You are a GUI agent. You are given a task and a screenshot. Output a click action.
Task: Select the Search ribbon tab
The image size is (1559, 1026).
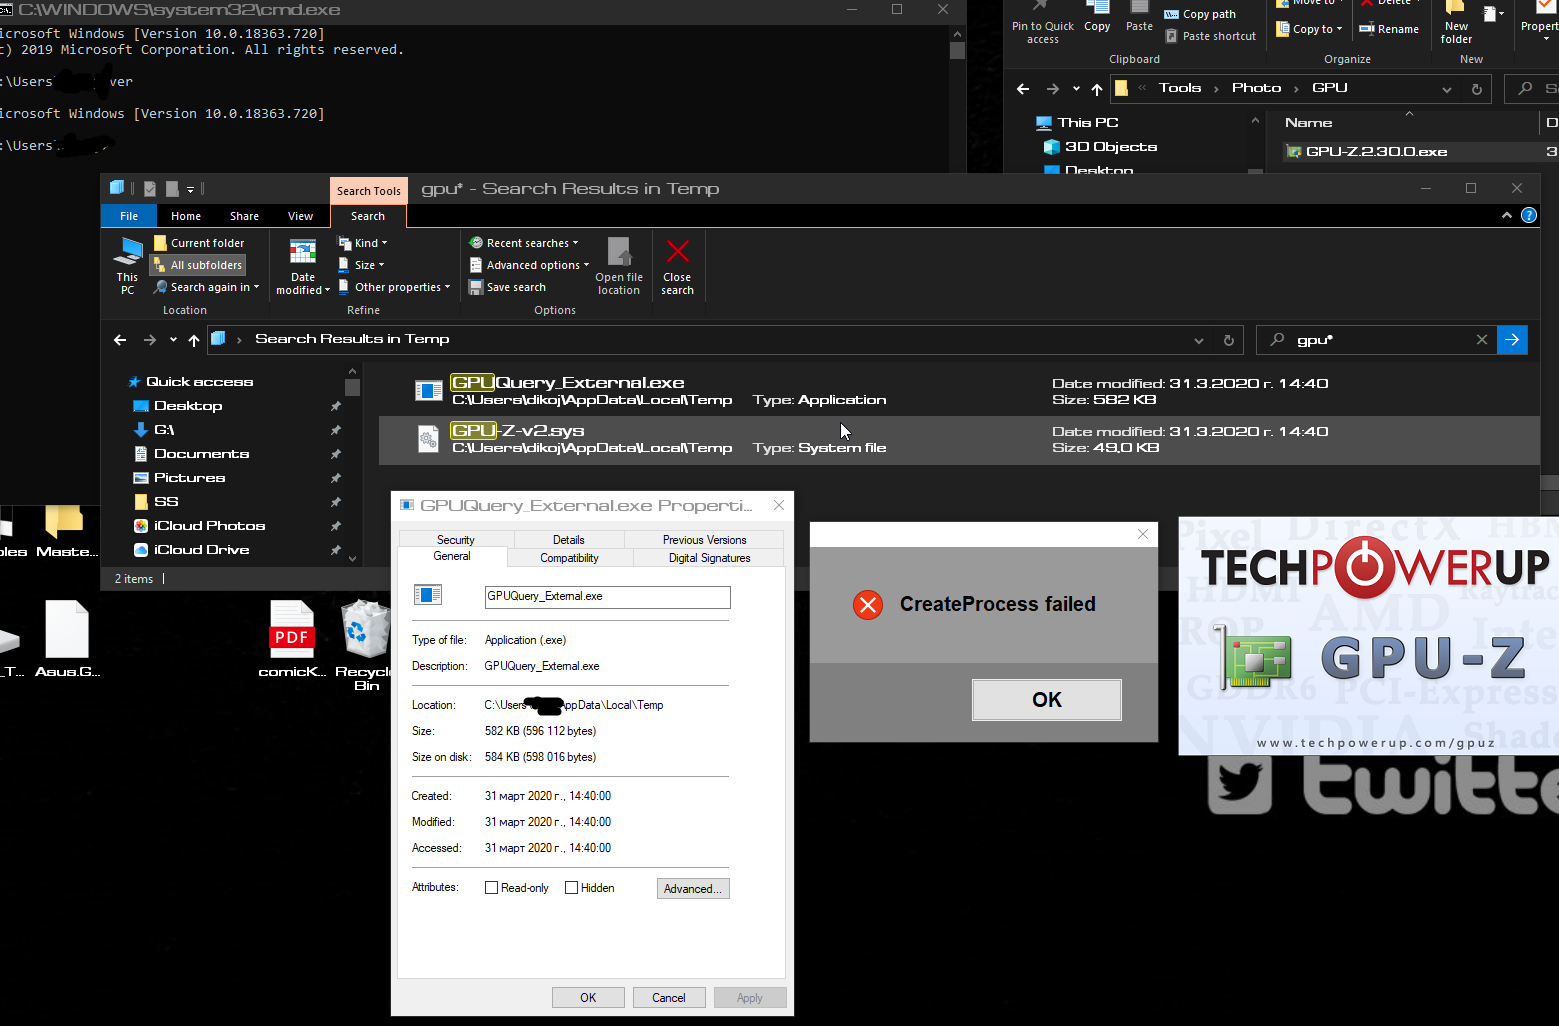[368, 216]
